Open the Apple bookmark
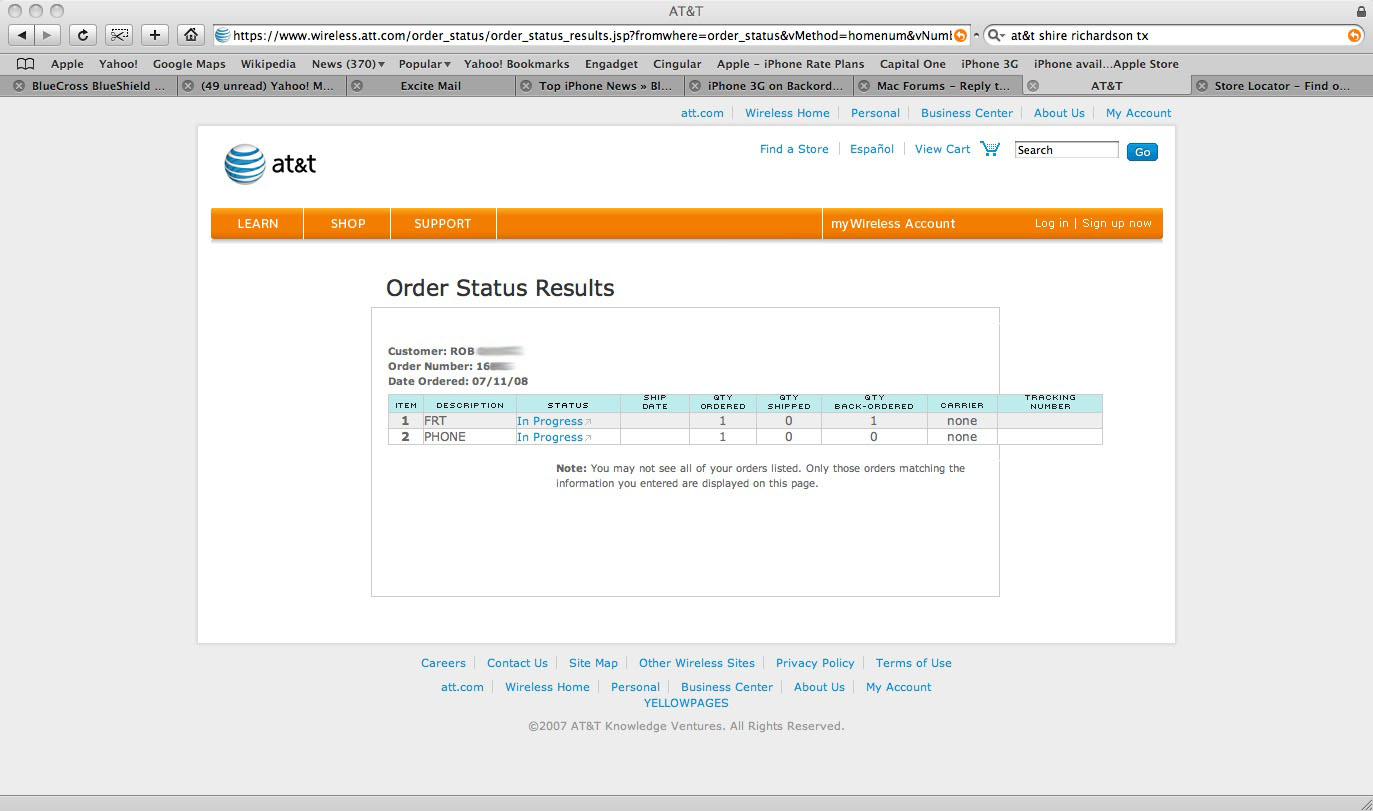The width and height of the screenshot is (1373, 811). (68, 64)
